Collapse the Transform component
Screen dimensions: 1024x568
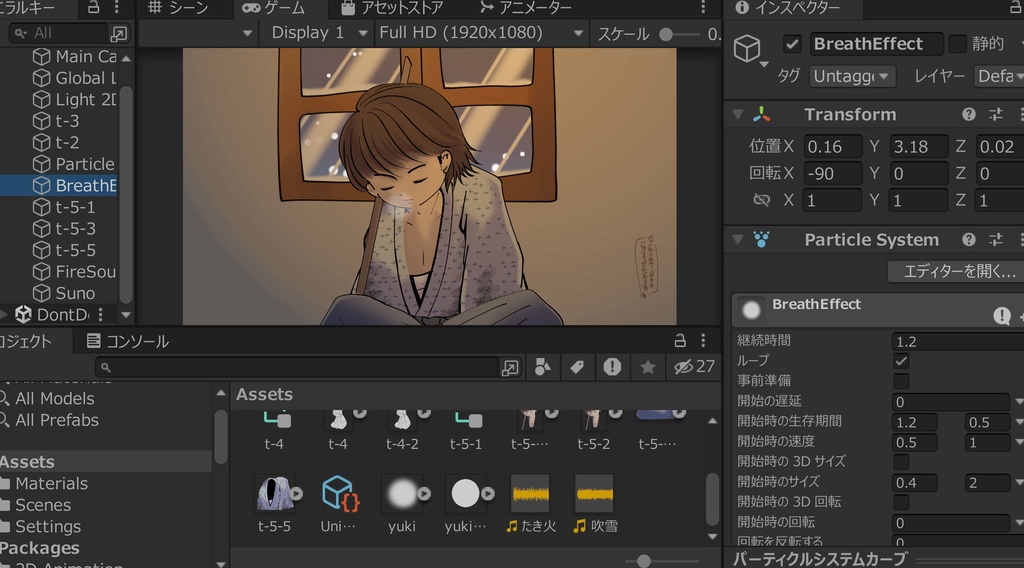coord(738,114)
